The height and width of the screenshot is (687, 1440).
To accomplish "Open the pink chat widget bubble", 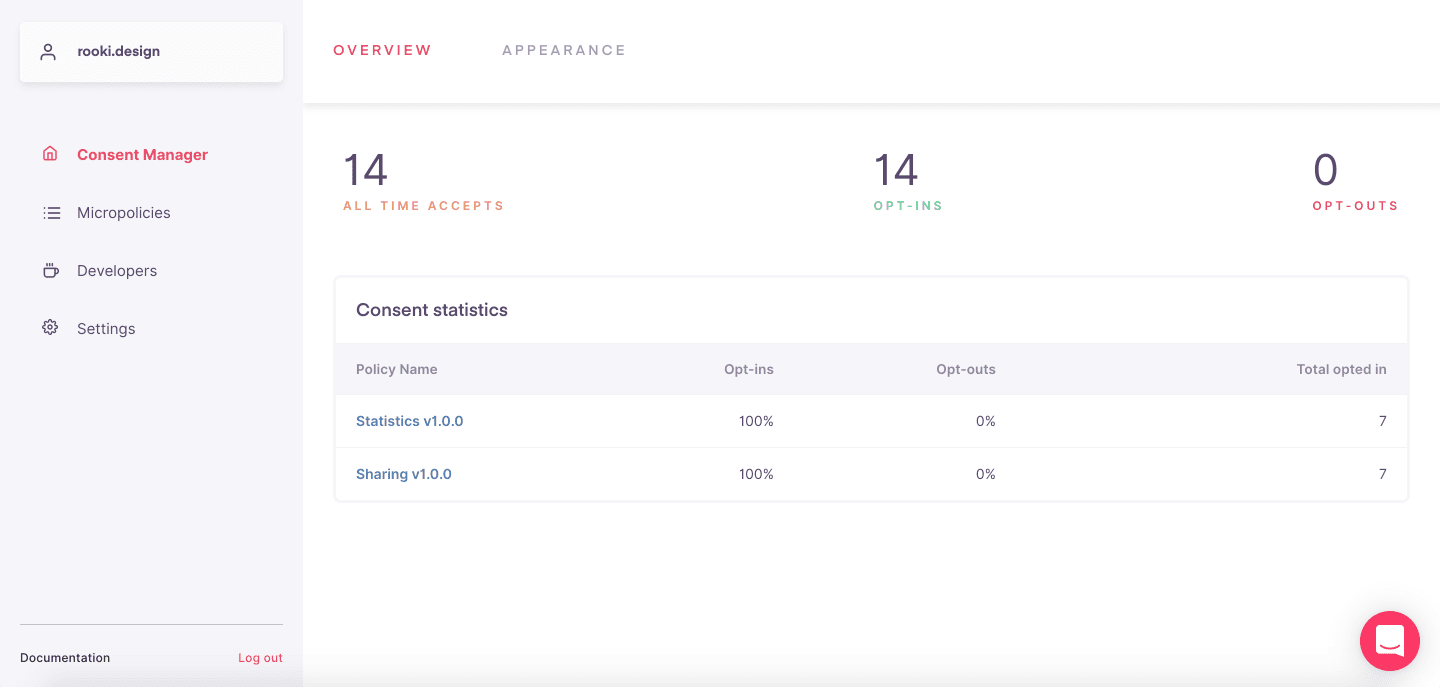I will (1389, 640).
